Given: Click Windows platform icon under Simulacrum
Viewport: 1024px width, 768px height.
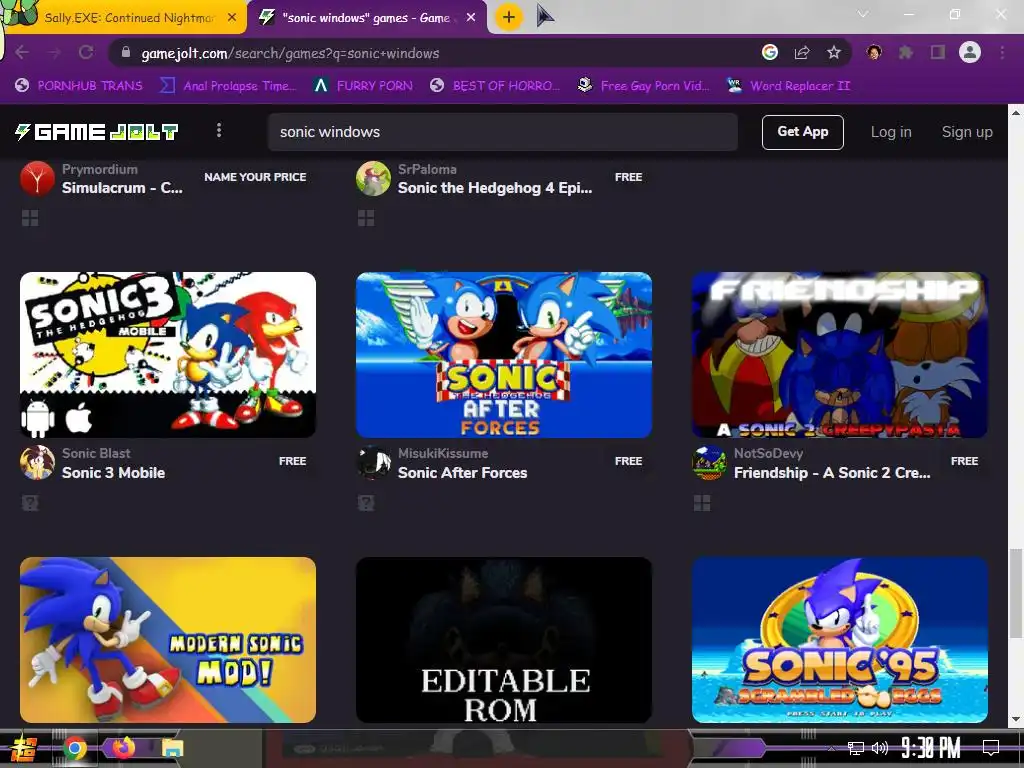Looking at the screenshot, I should click(x=30, y=218).
